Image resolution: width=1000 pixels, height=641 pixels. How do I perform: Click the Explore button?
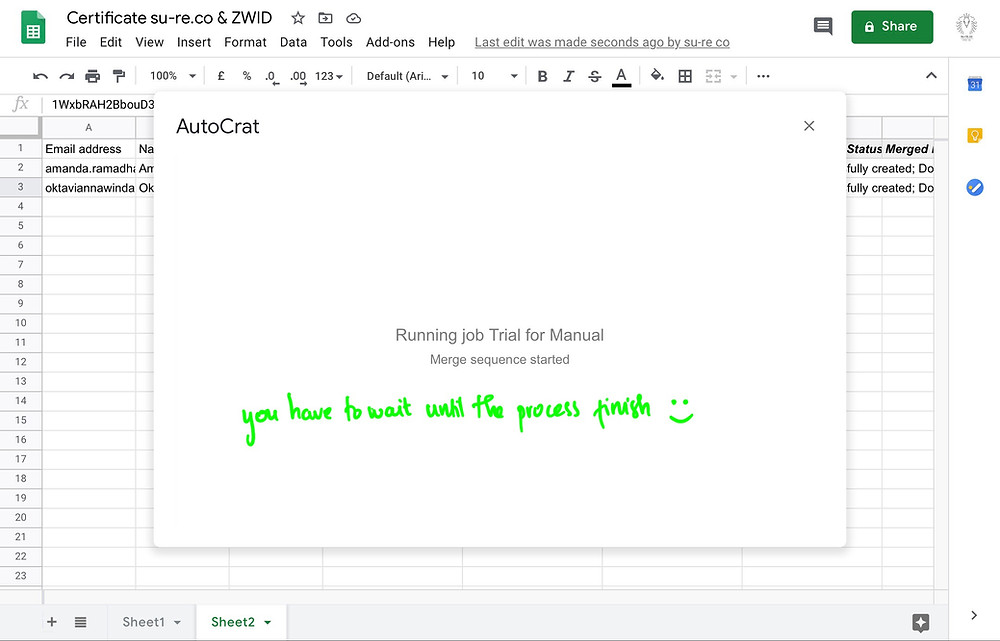coord(920,623)
